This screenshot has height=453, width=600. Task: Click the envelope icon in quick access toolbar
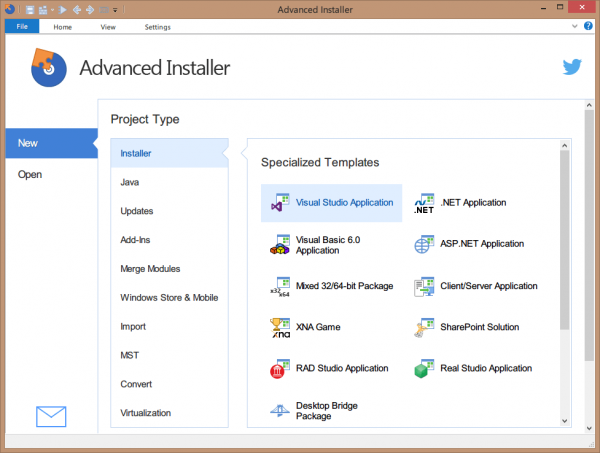click(x=104, y=10)
